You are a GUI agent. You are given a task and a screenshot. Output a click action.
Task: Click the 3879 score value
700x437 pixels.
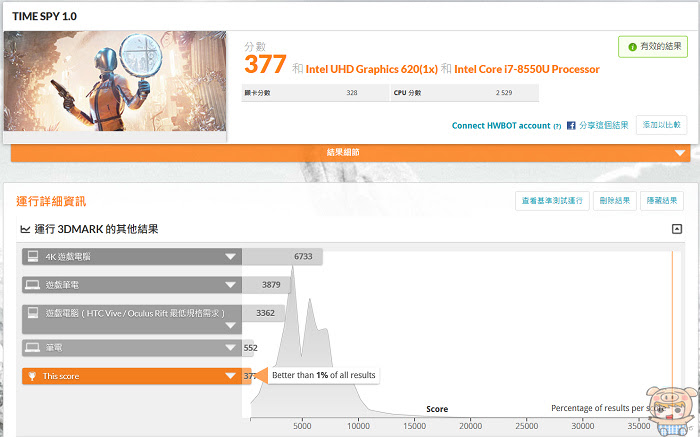click(x=271, y=285)
